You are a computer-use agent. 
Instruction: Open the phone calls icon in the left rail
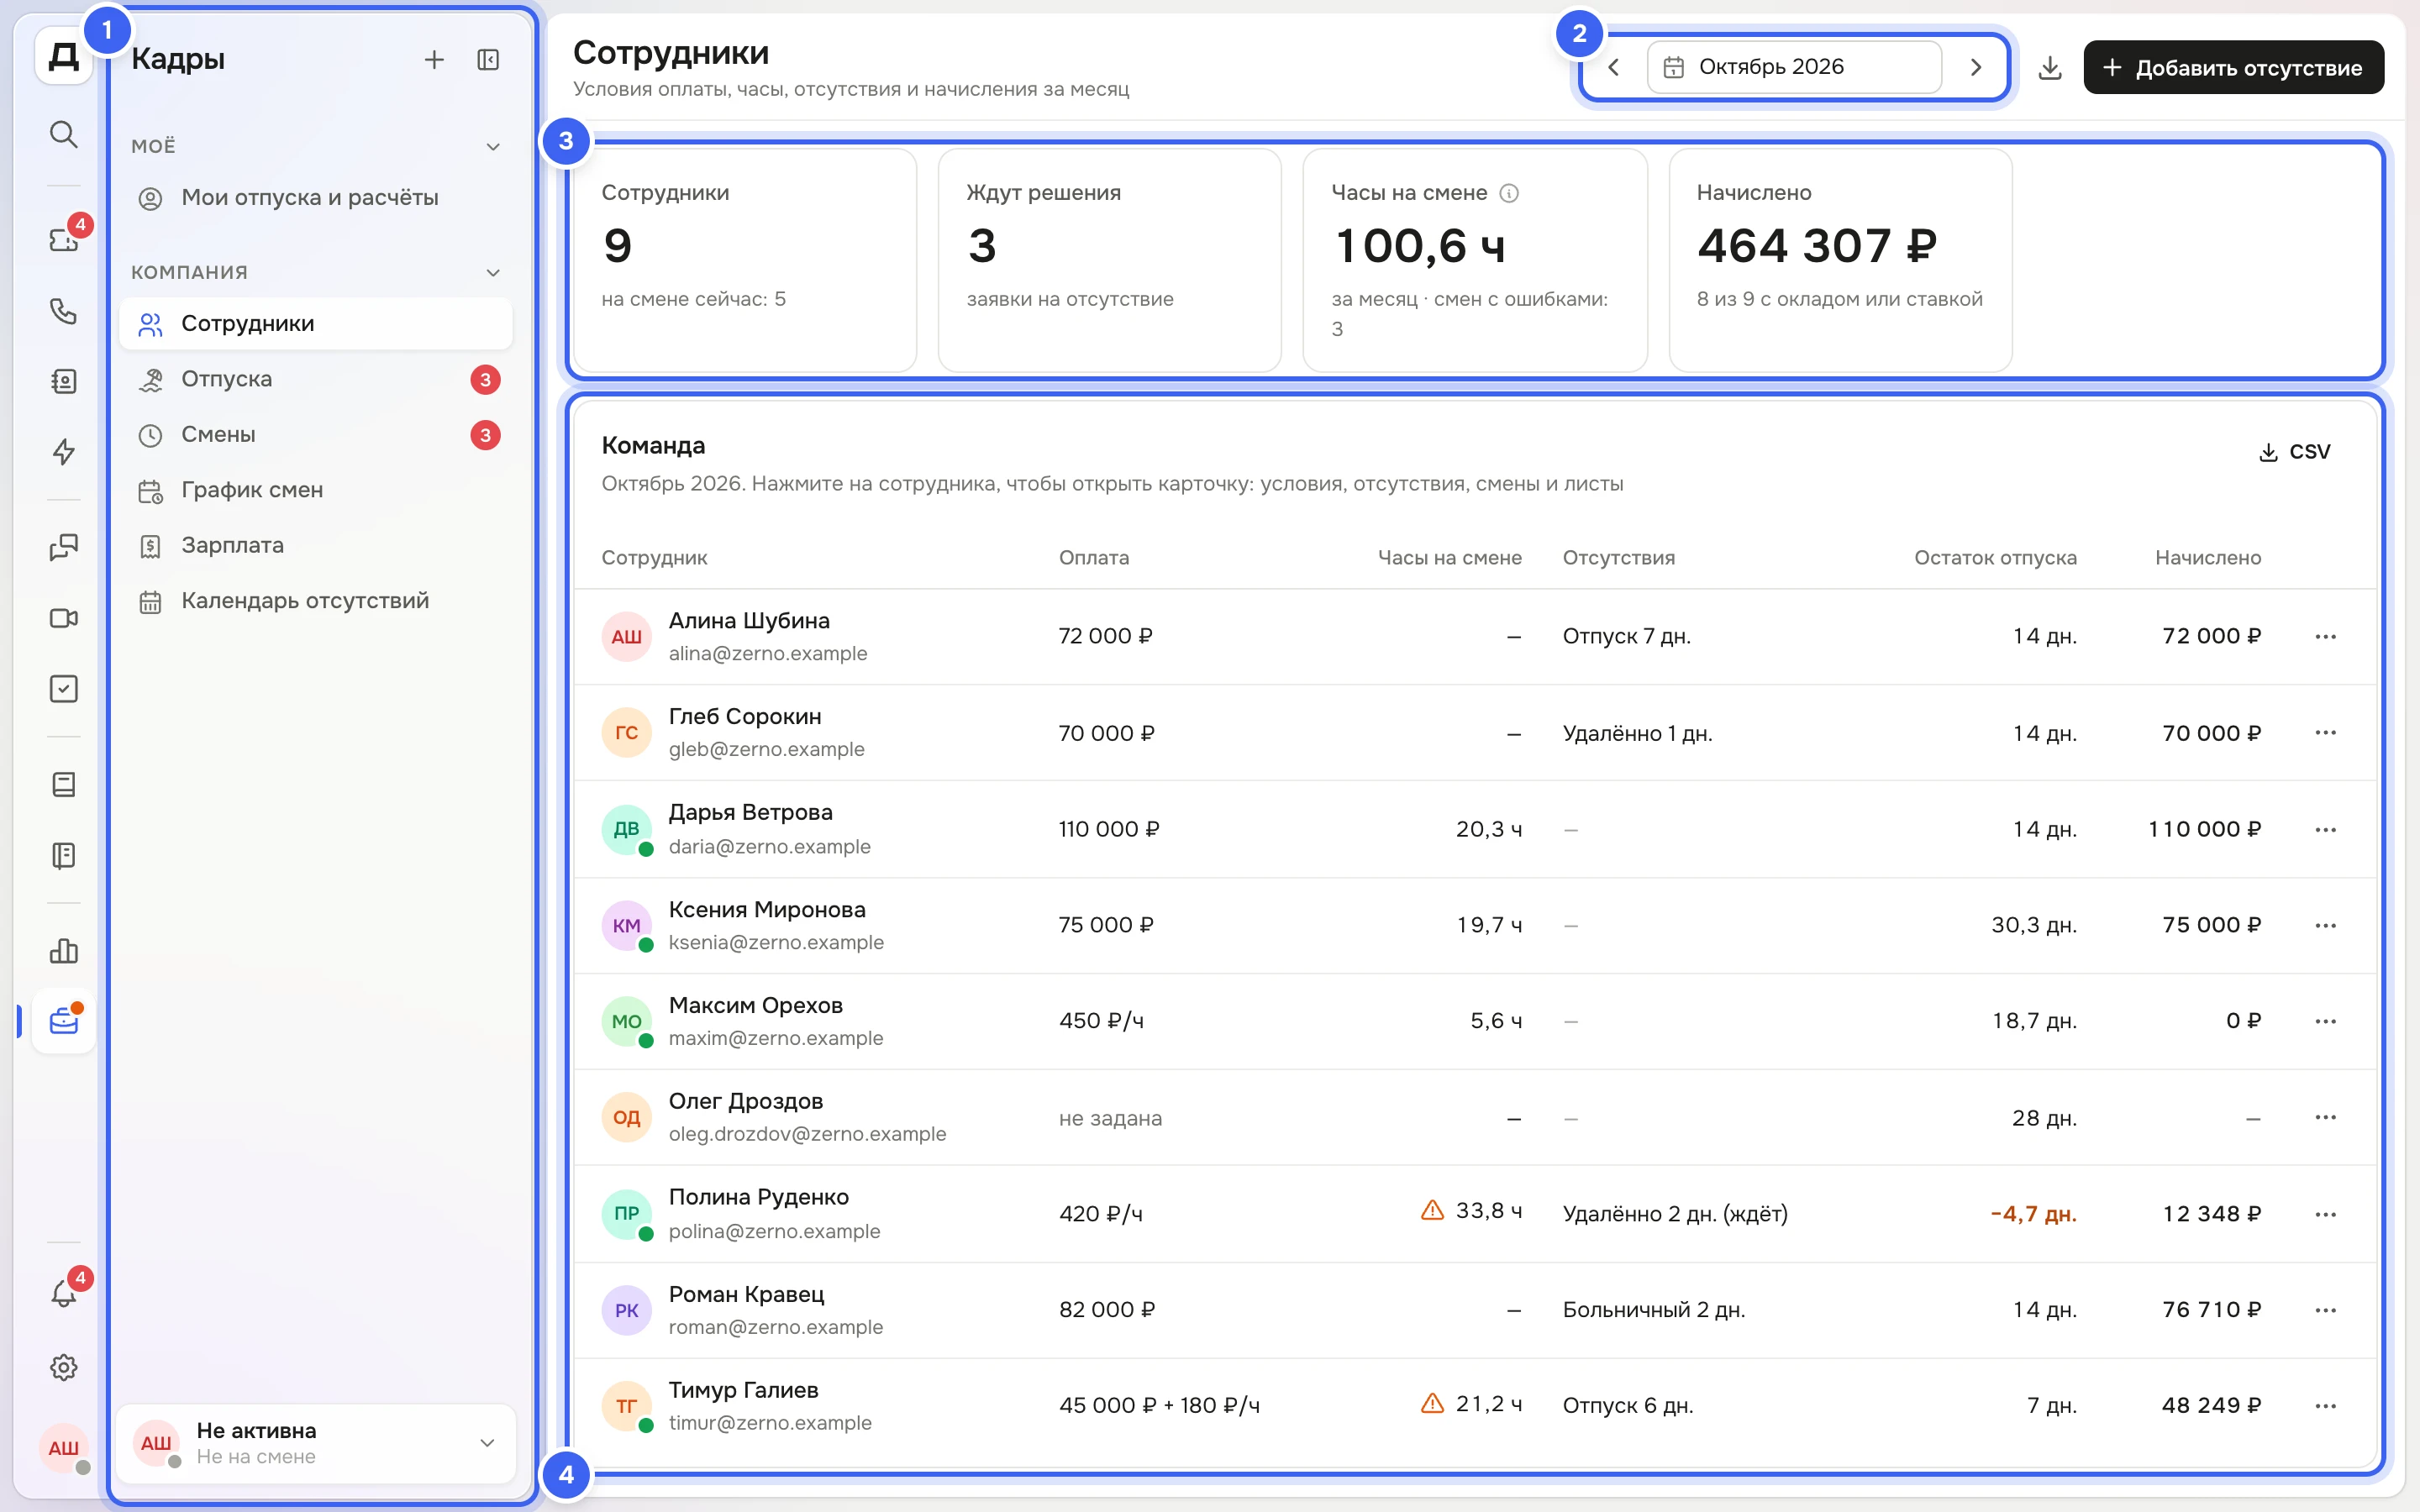click(x=63, y=311)
